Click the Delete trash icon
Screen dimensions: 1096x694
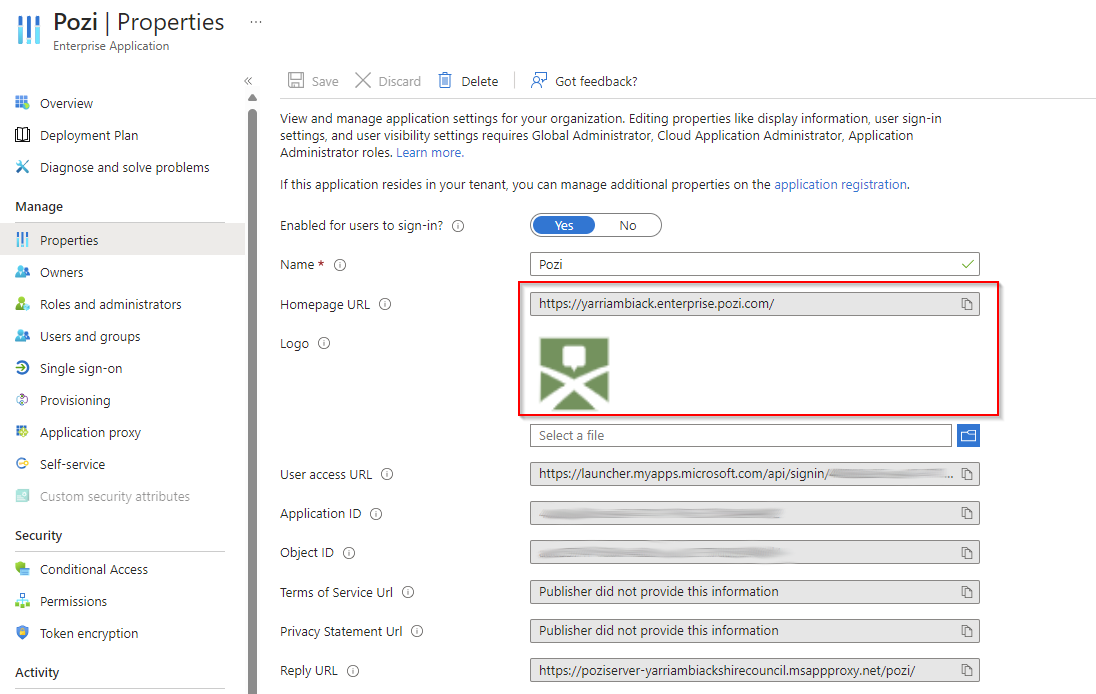[445, 81]
